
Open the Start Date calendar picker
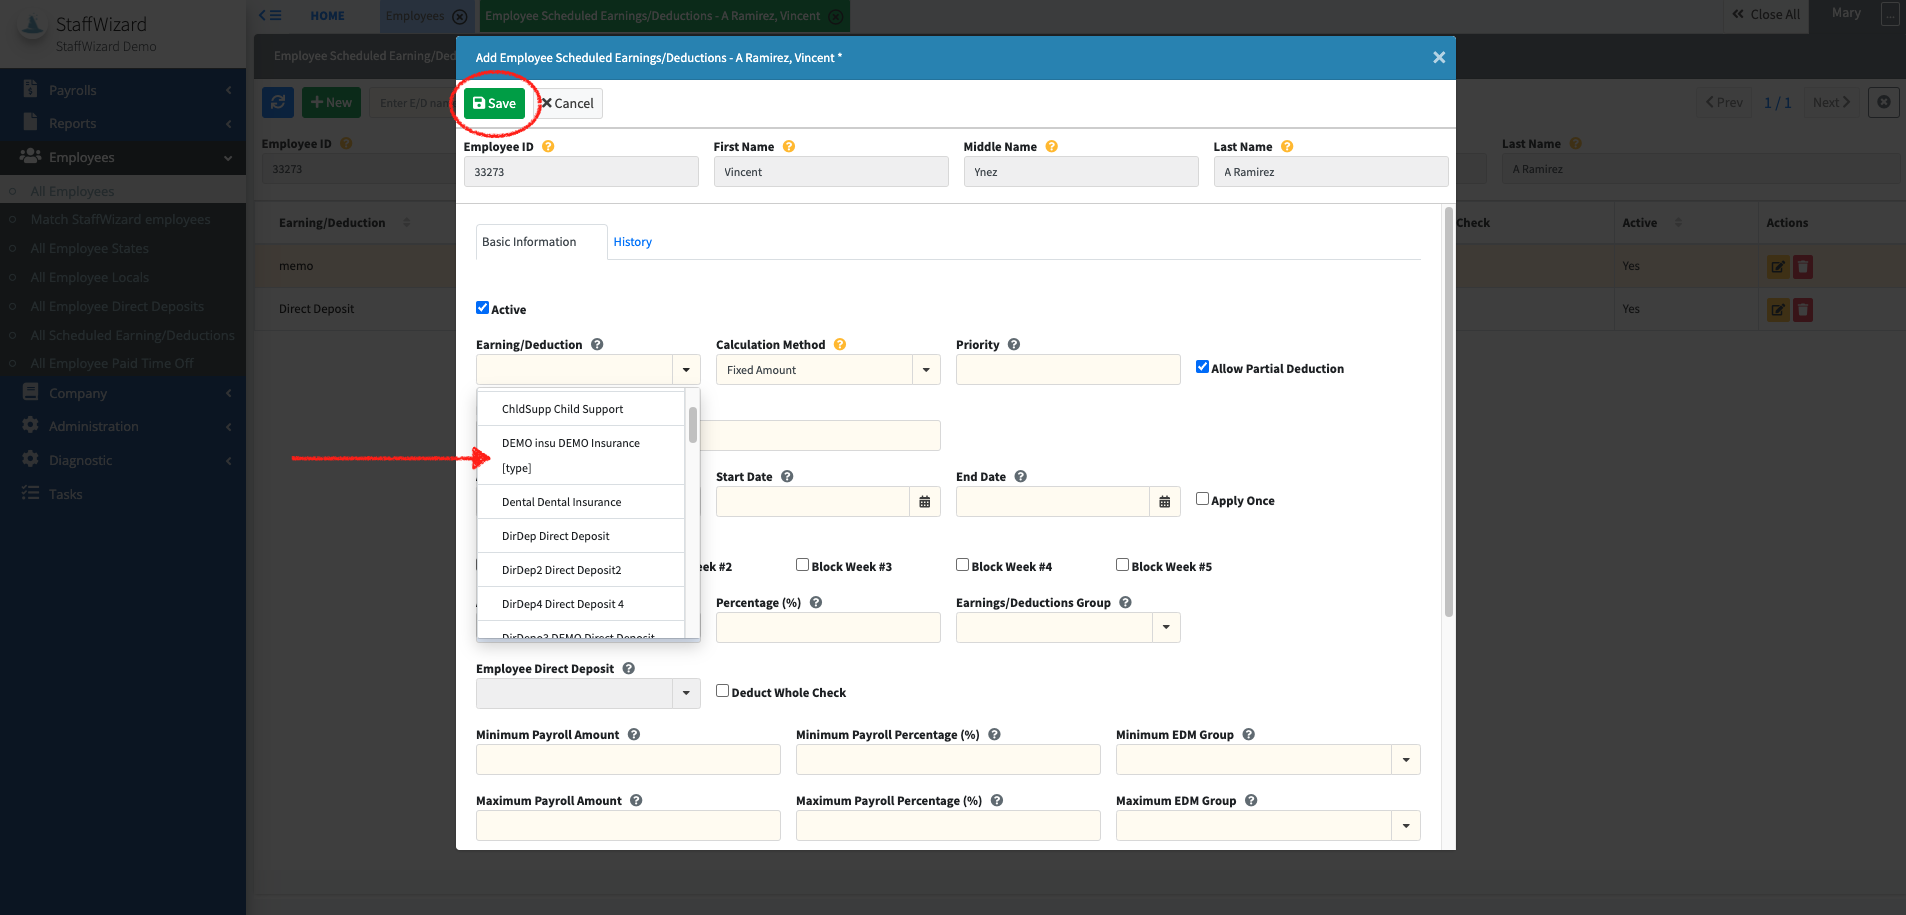pyautogui.click(x=924, y=502)
